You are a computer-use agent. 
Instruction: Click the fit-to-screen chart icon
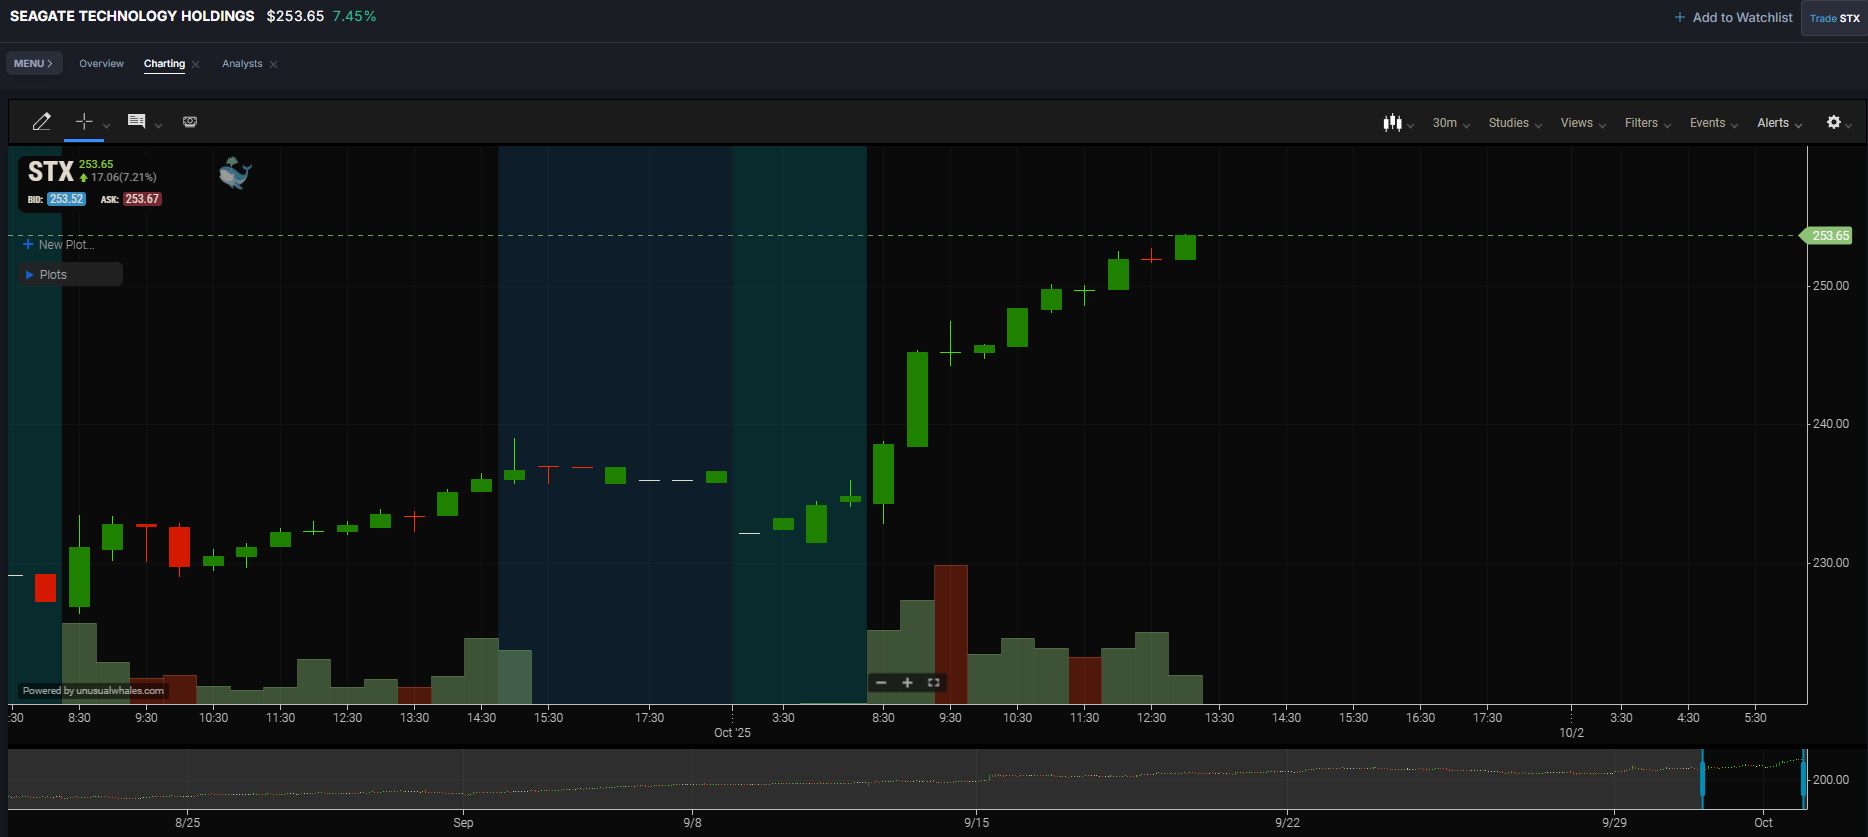pos(933,683)
